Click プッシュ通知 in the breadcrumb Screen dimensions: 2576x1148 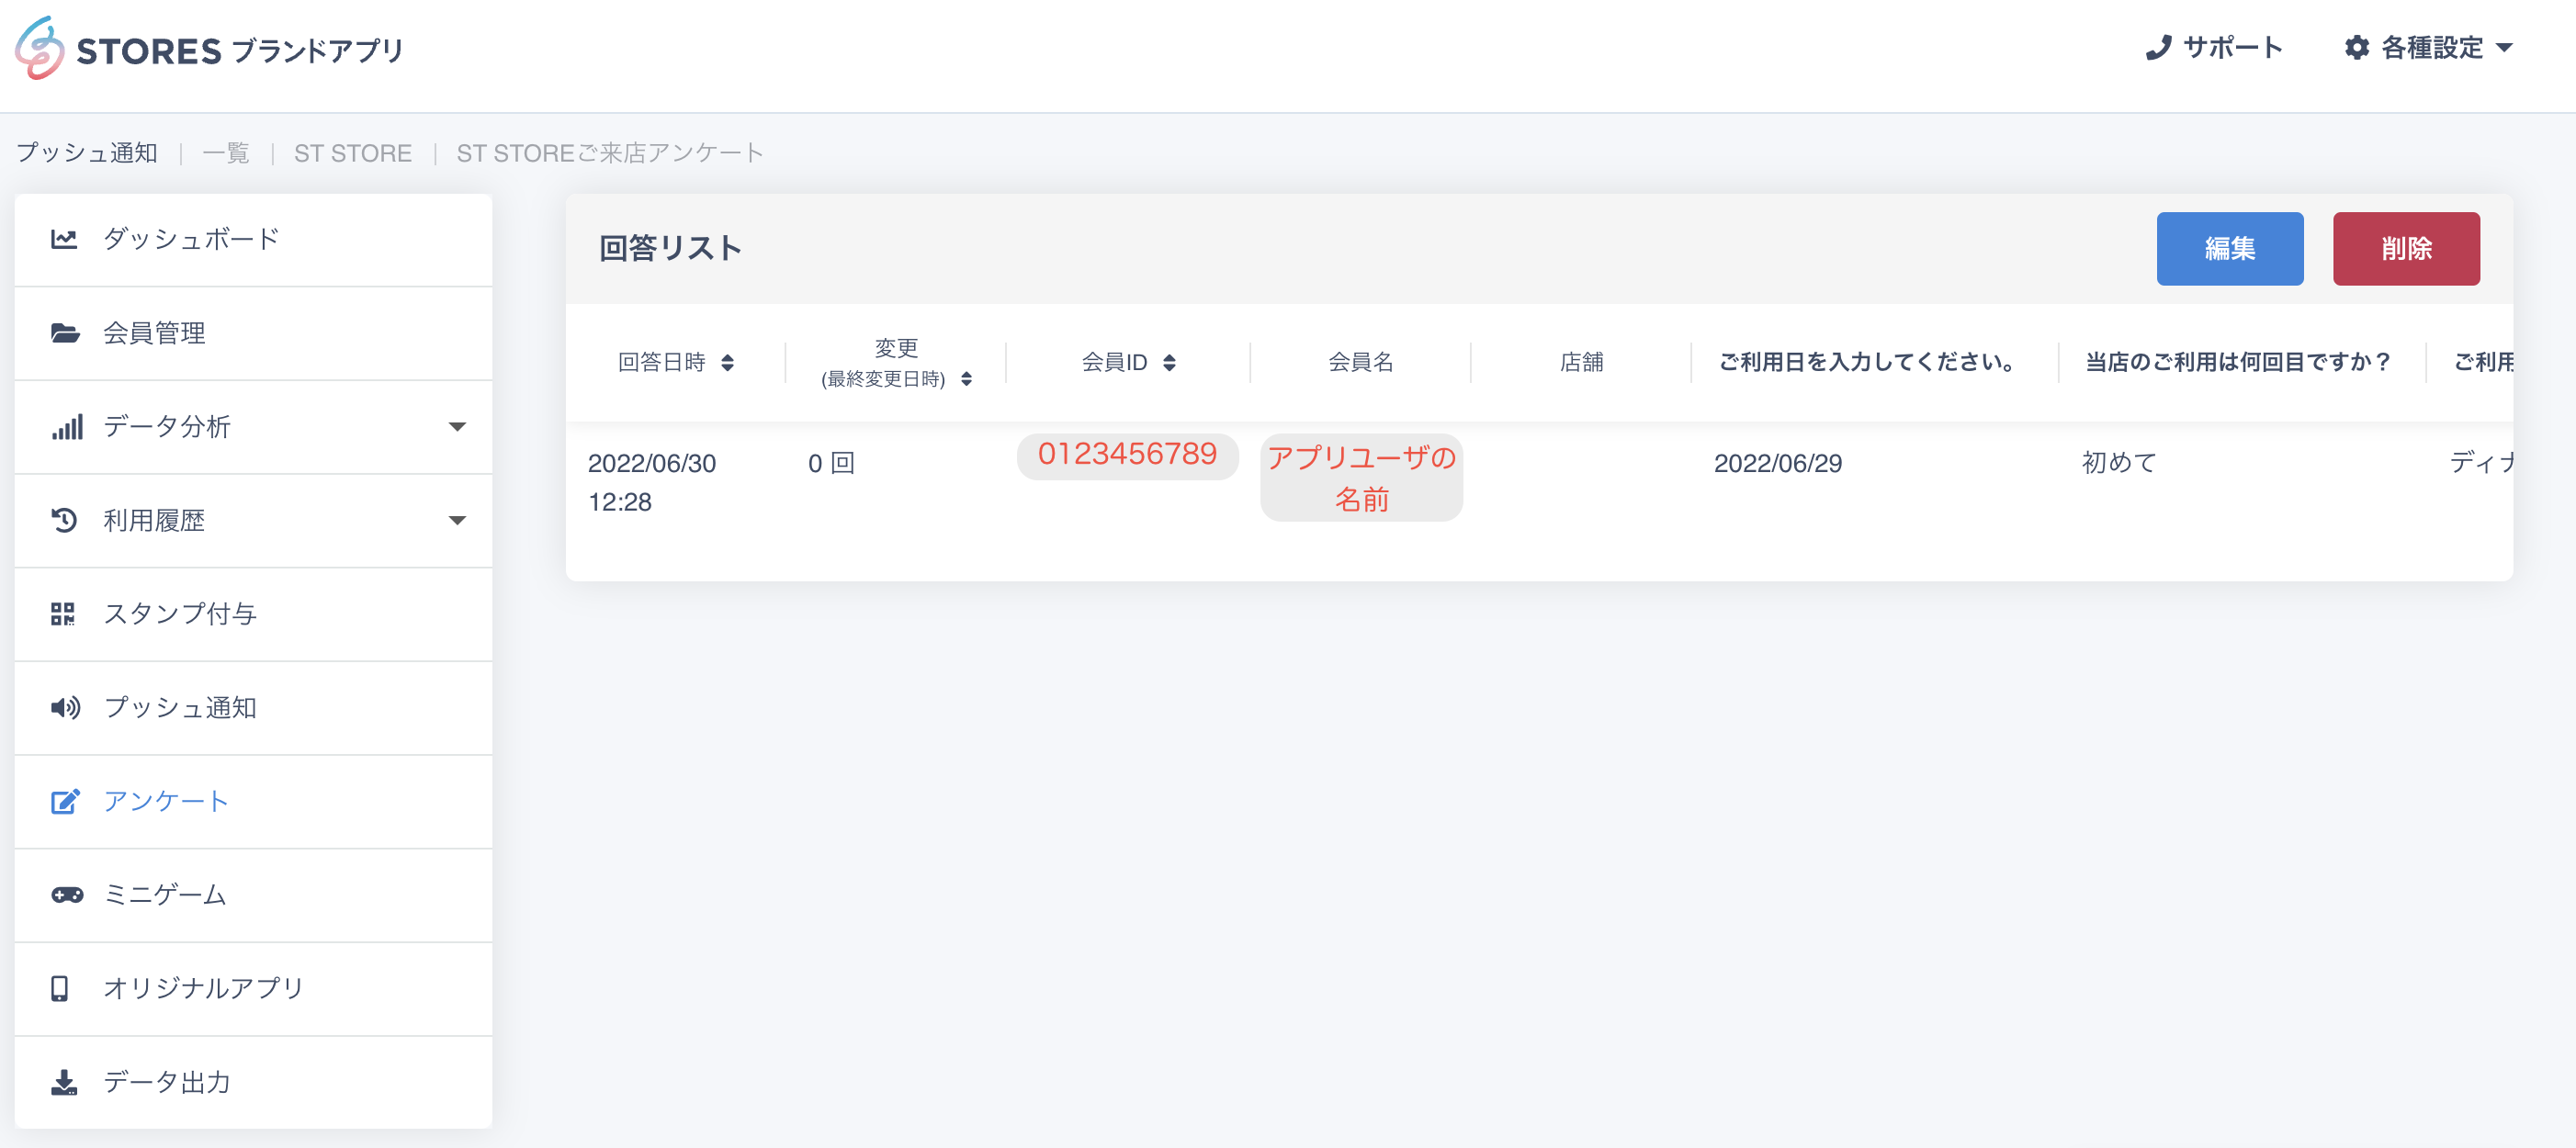click(x=87, y=153)
